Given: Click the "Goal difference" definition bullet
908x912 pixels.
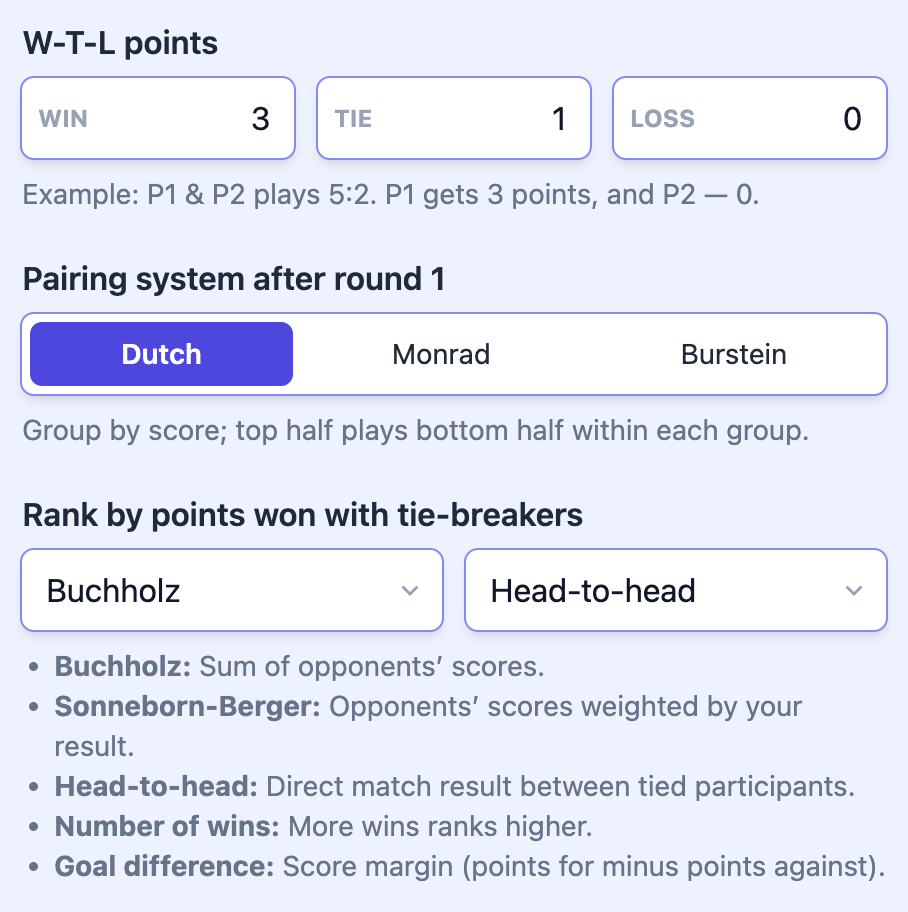Looking at the screenshot, I should (x=469, y=866).
